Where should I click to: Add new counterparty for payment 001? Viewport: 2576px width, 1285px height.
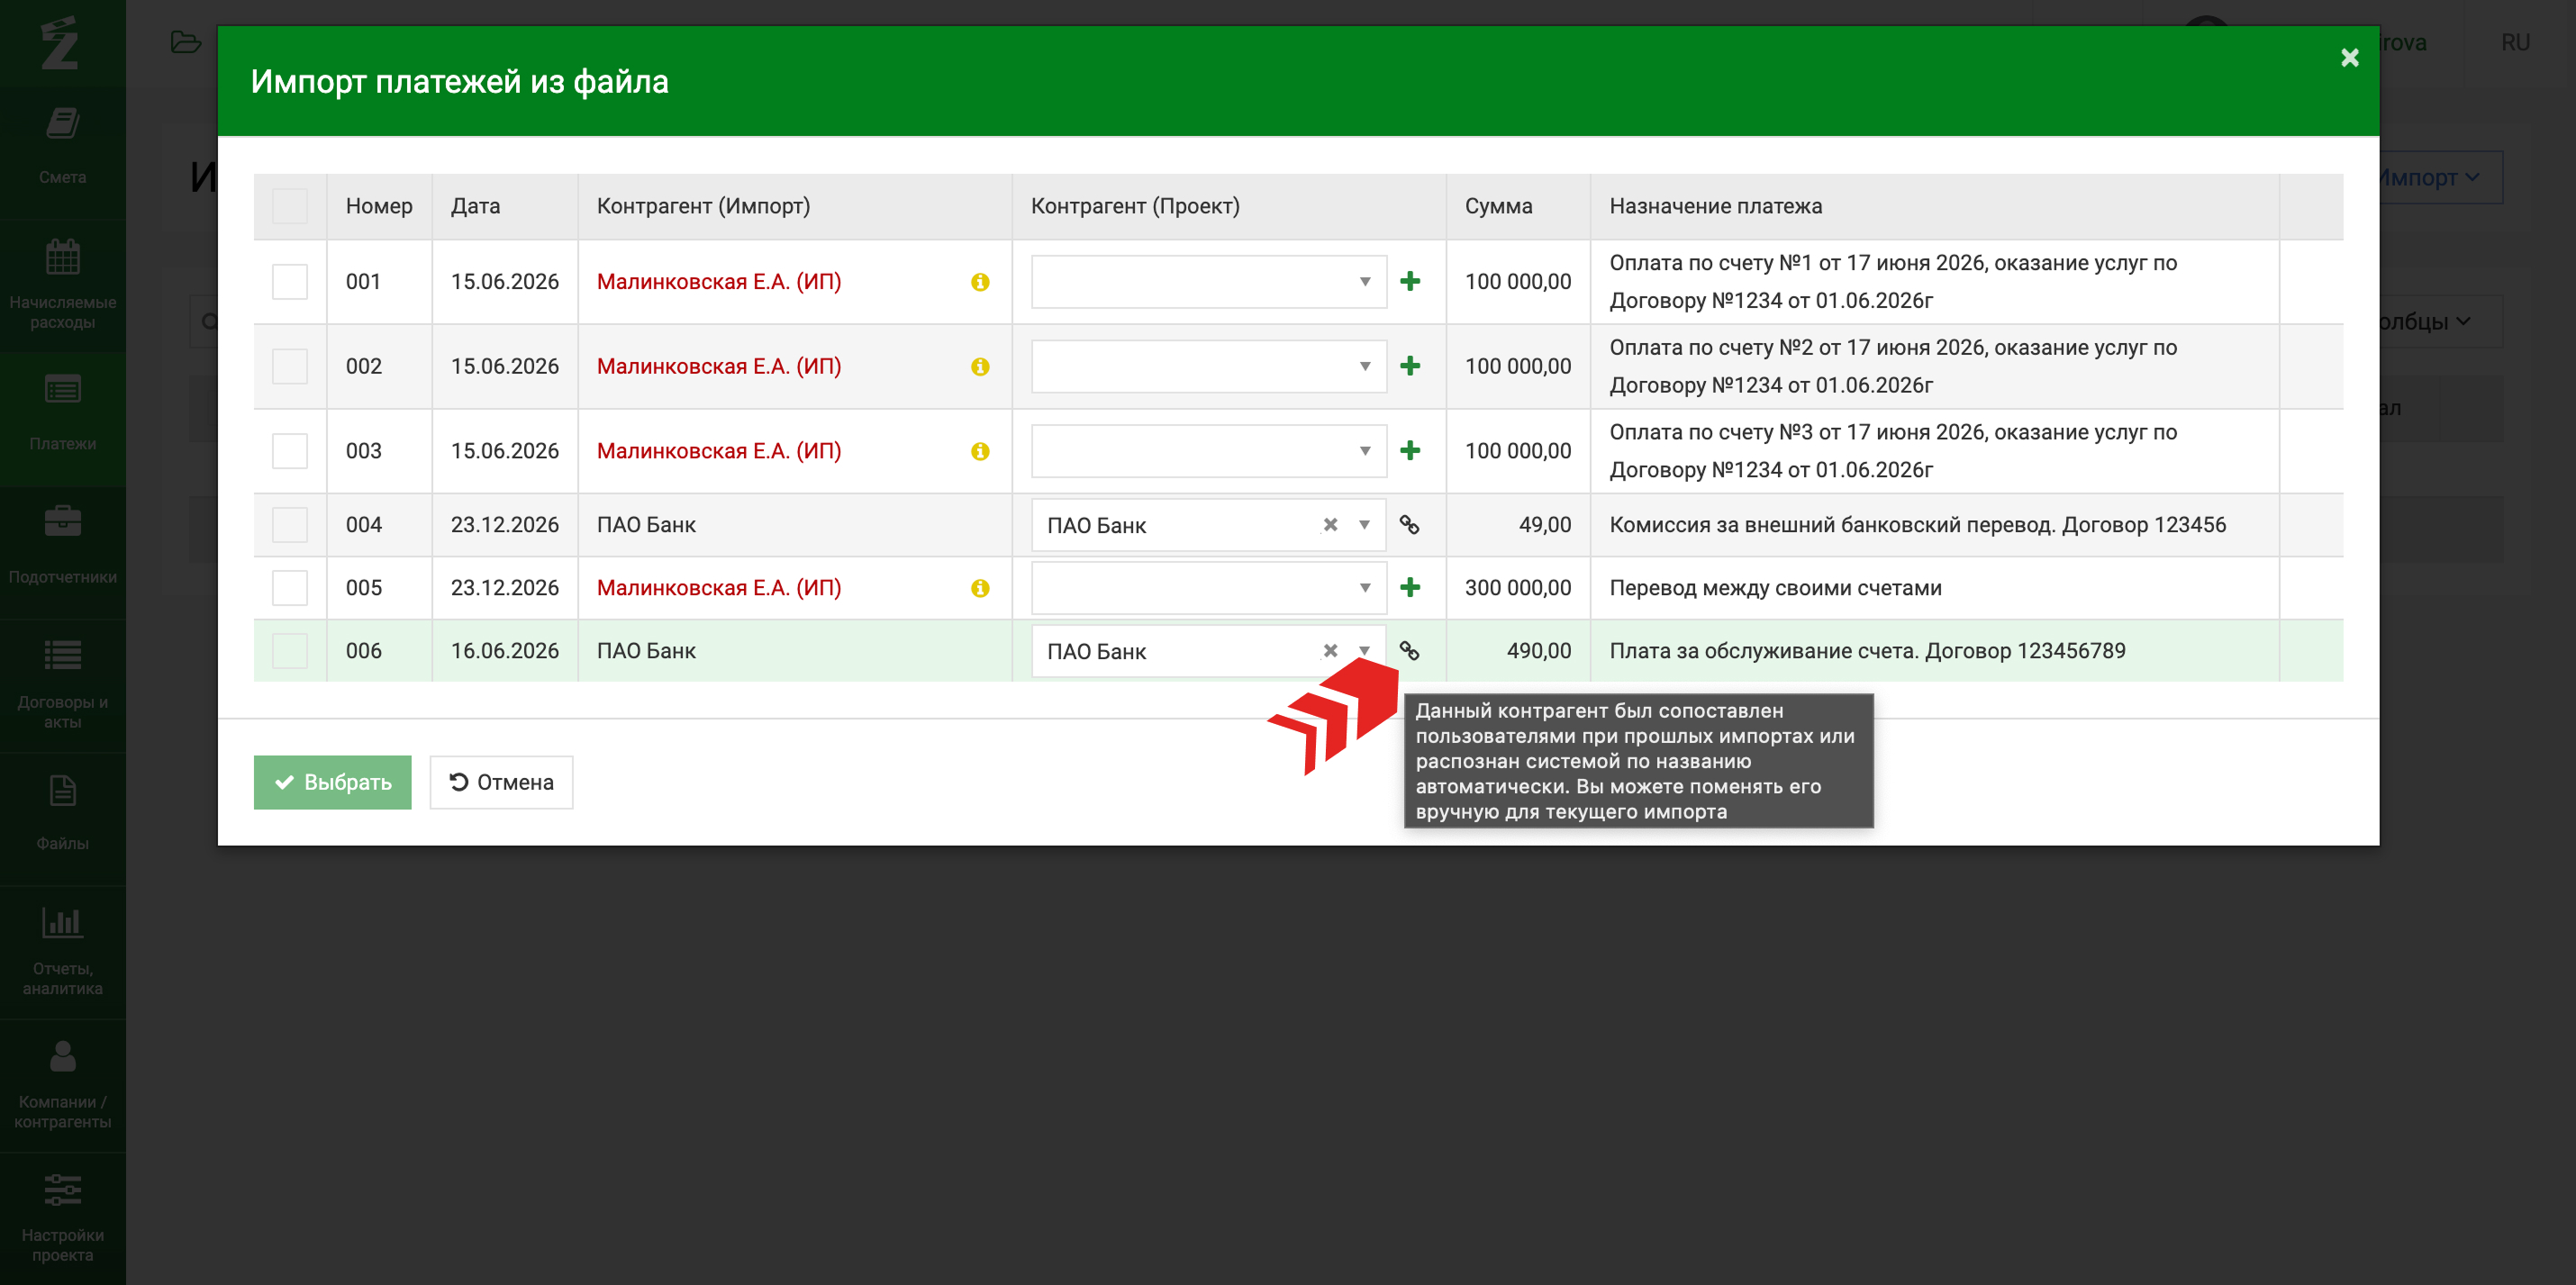(x=1410, y=282)
